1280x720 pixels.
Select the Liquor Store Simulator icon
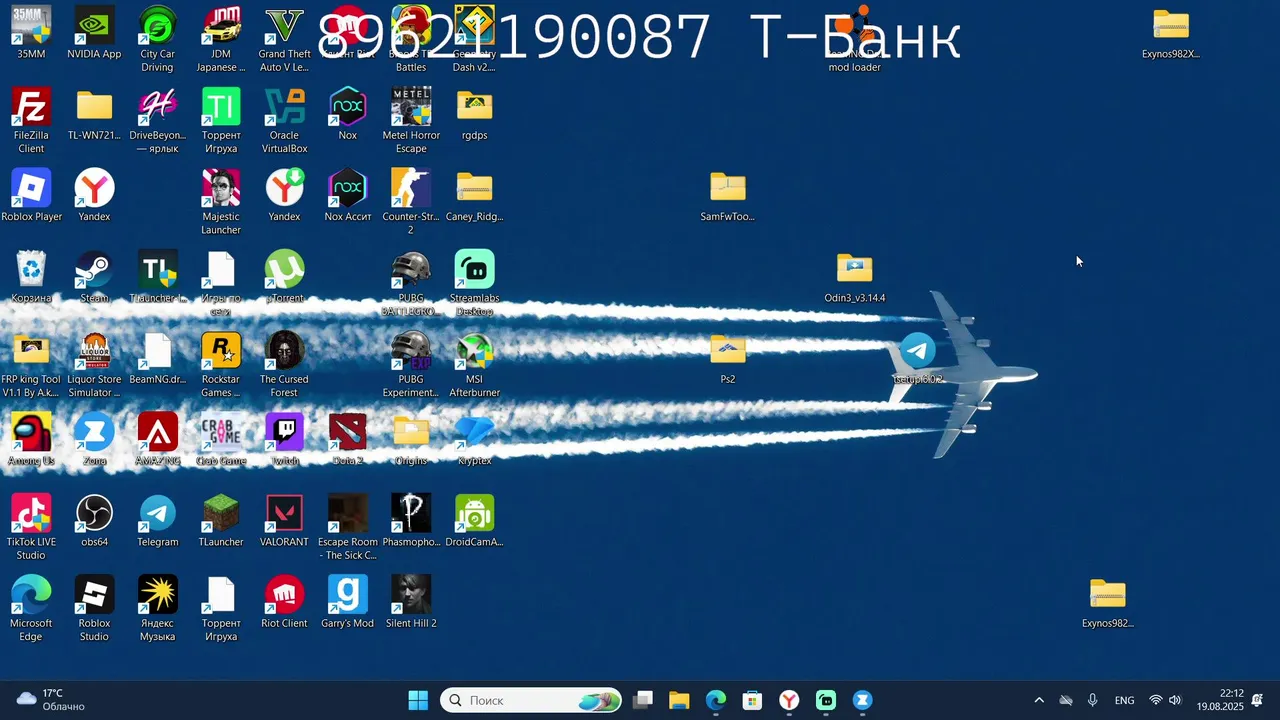[94, 351]
